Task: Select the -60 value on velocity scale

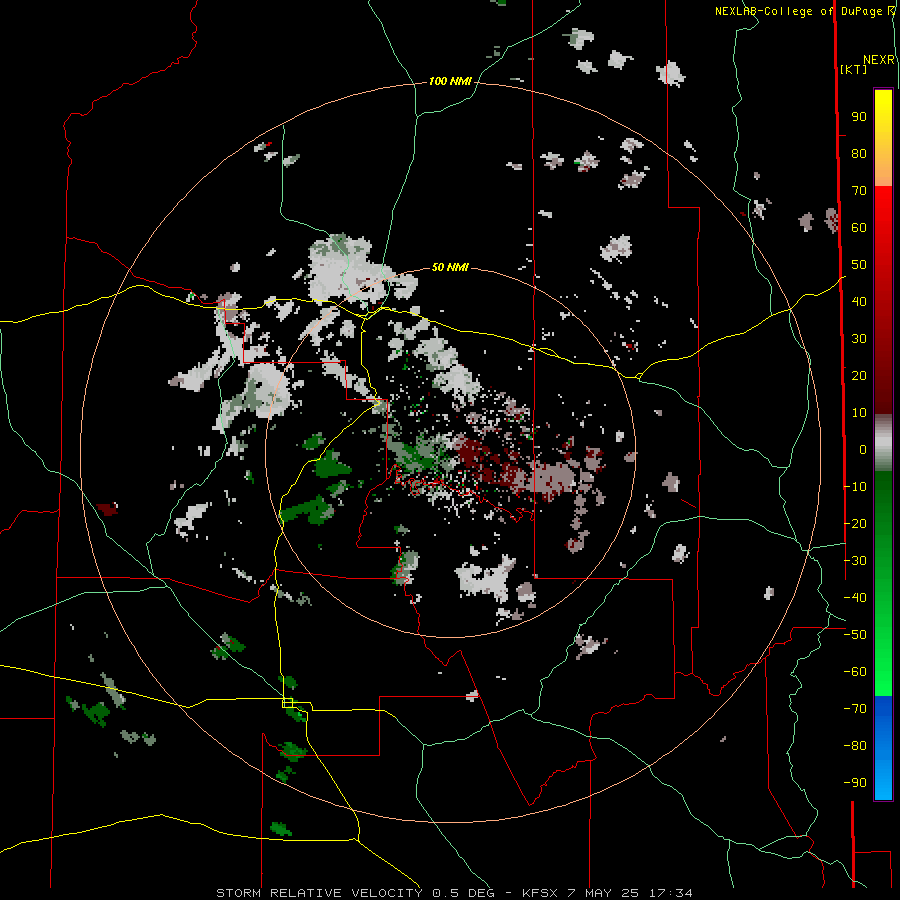Action: (x=855, y=672)
